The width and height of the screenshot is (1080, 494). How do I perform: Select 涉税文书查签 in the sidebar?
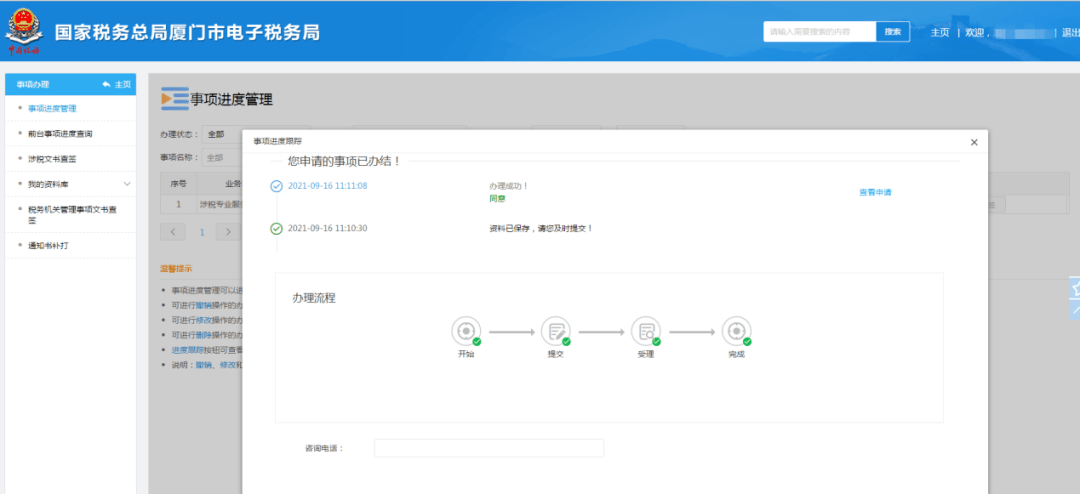(x=52, y=159)
